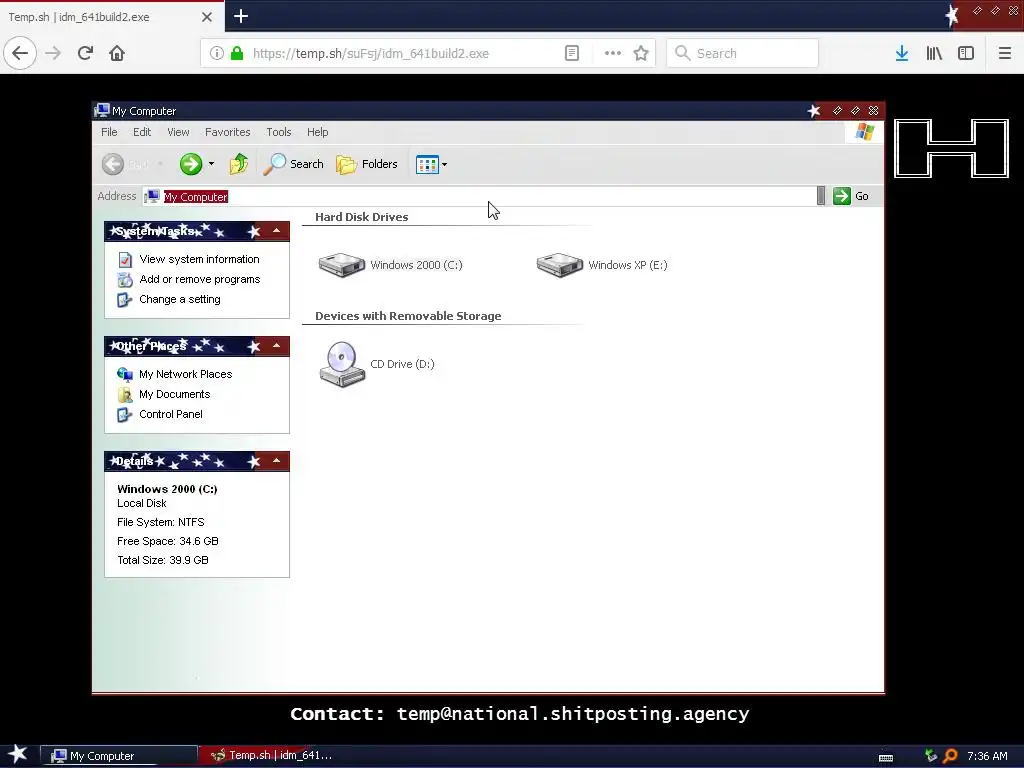
Task: Click the My Computer address field
Action: point(480,197)
